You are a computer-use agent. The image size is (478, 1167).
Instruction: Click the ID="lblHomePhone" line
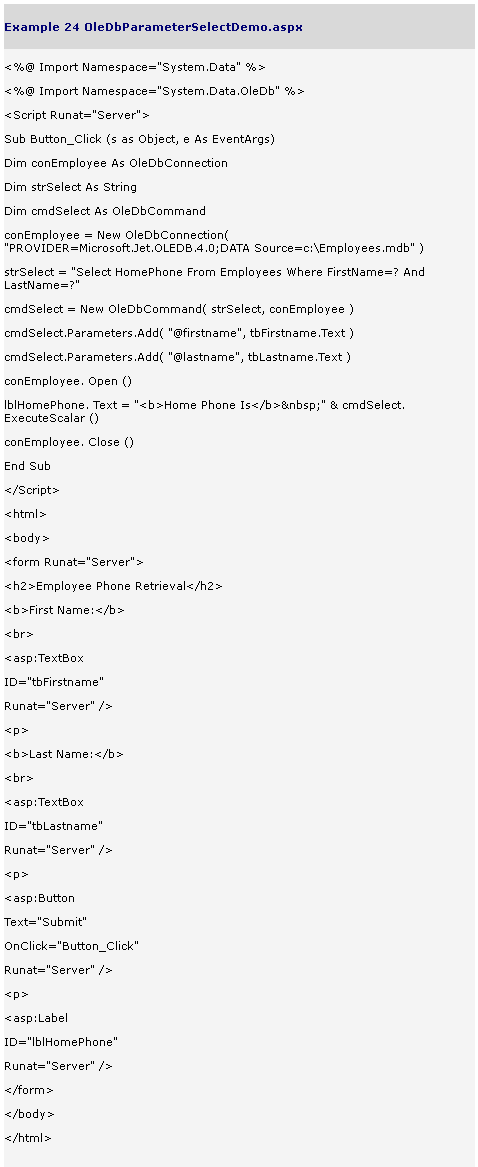[61, 1042]
